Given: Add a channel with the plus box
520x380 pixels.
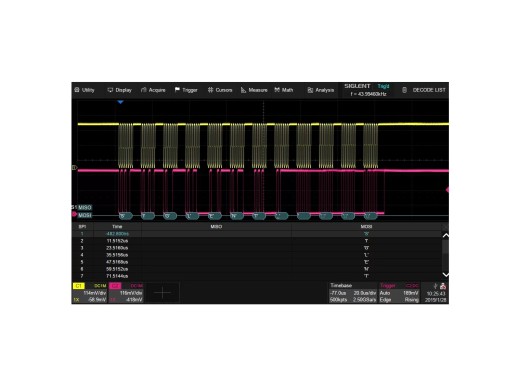Looking at the screenshot, I should click(x=162, y=293).
